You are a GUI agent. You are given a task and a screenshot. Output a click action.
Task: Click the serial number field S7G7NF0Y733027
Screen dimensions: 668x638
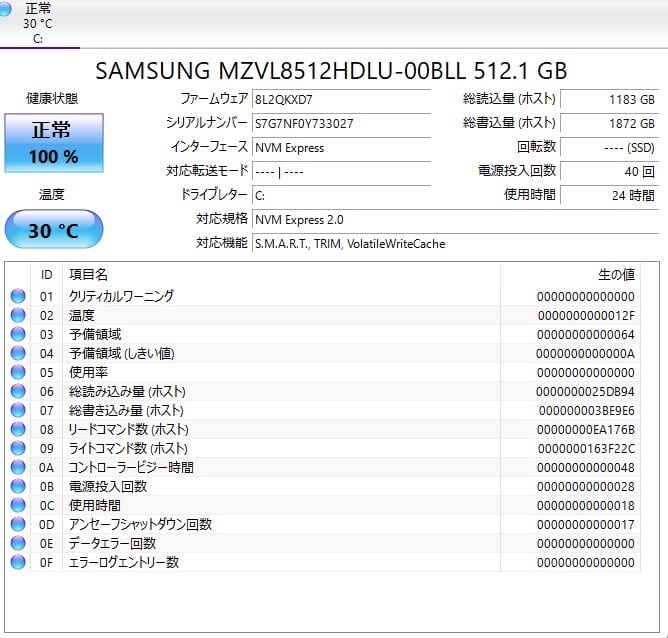coord(340,123)
